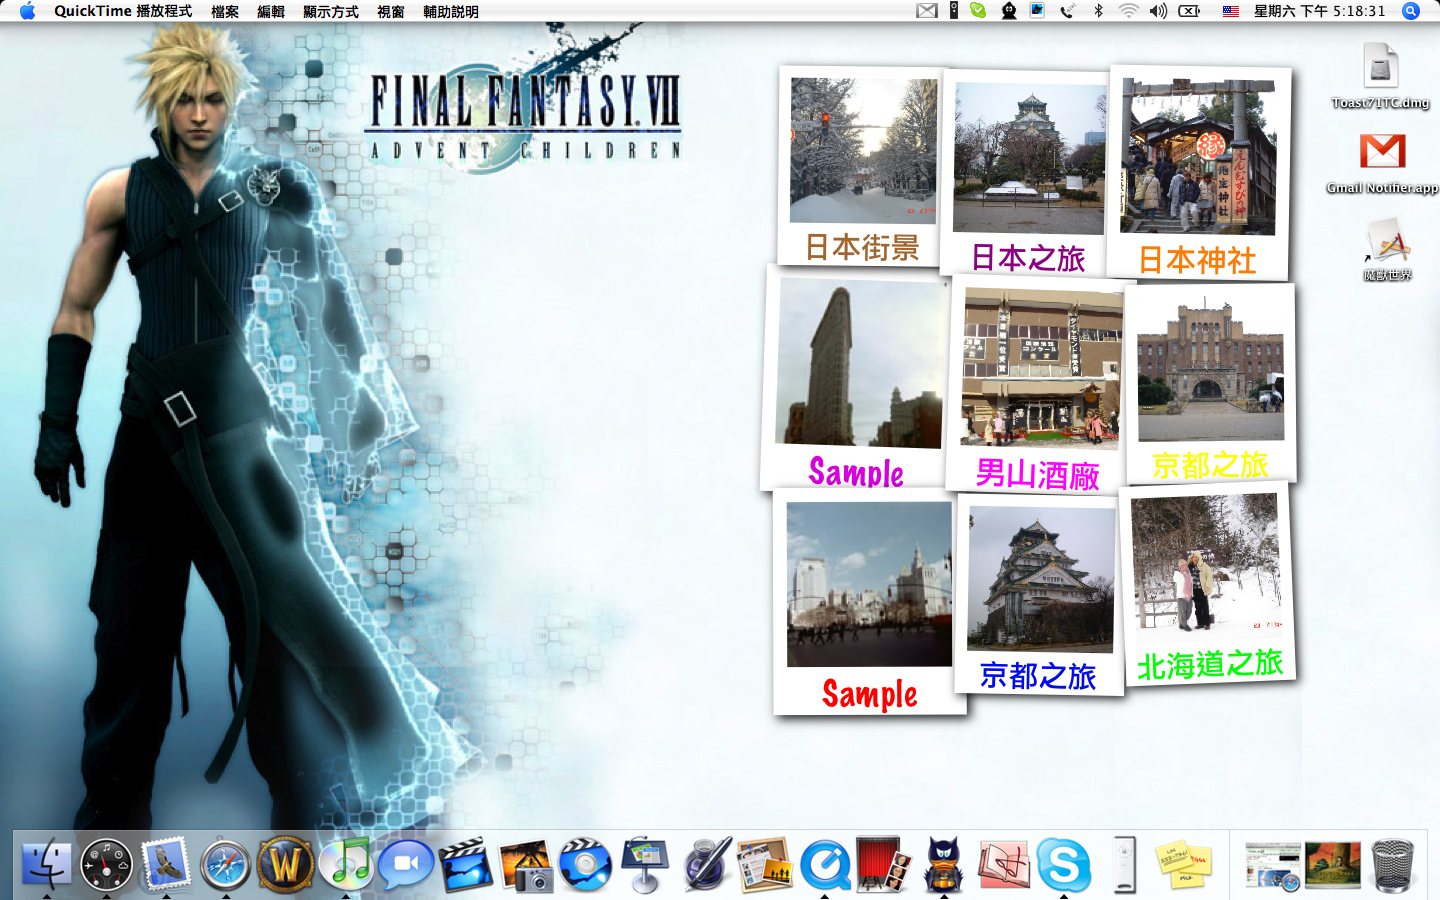1440x900 pixels.
Task: Open the corkboard photos app in Dock
Action: click(x=765, y=864)
